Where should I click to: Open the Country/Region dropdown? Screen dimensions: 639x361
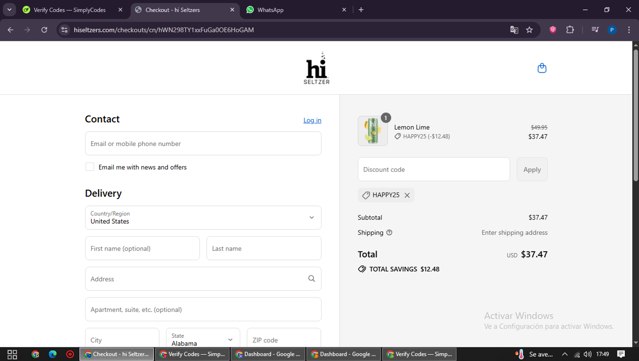pyautogui.click(x=203, y=218)
